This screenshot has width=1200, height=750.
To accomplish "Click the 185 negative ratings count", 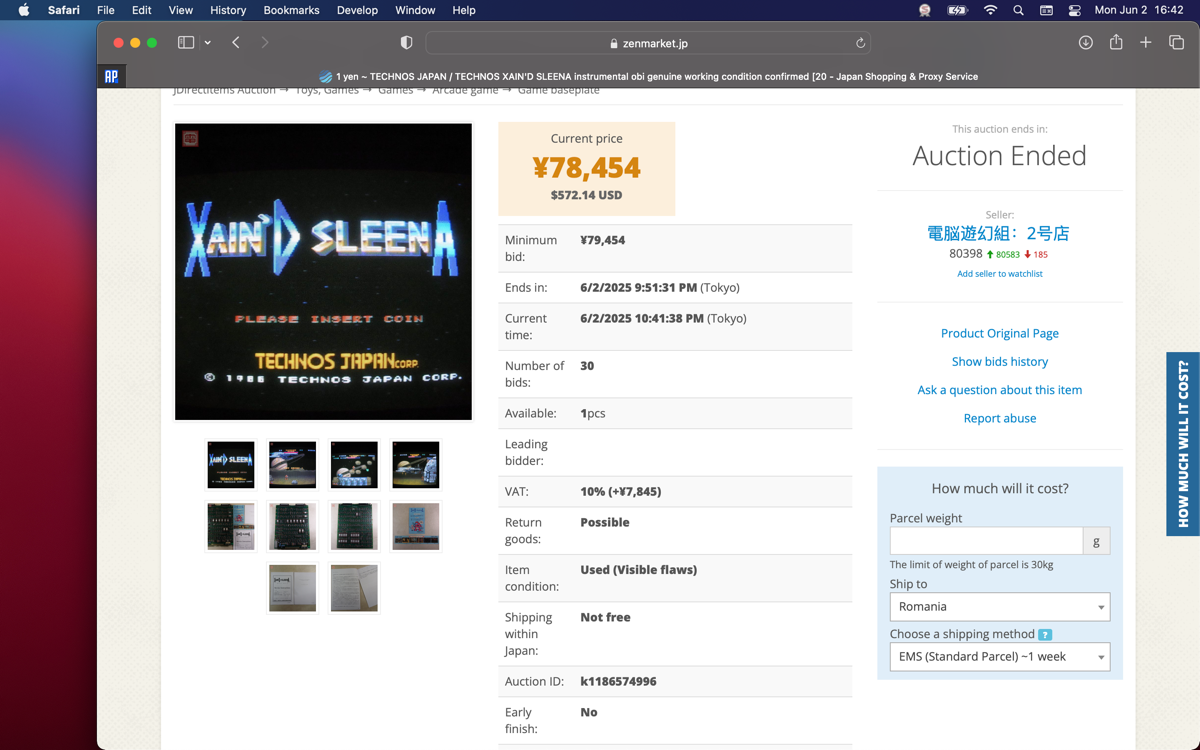I will (1036, 255).
